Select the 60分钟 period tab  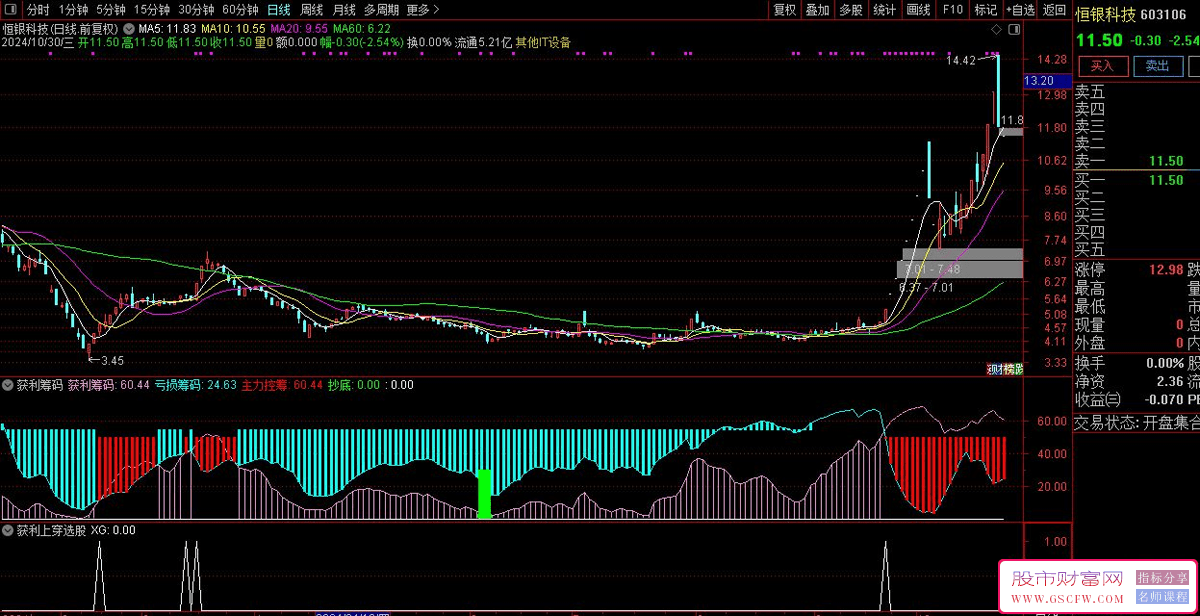tap(239, 10)
